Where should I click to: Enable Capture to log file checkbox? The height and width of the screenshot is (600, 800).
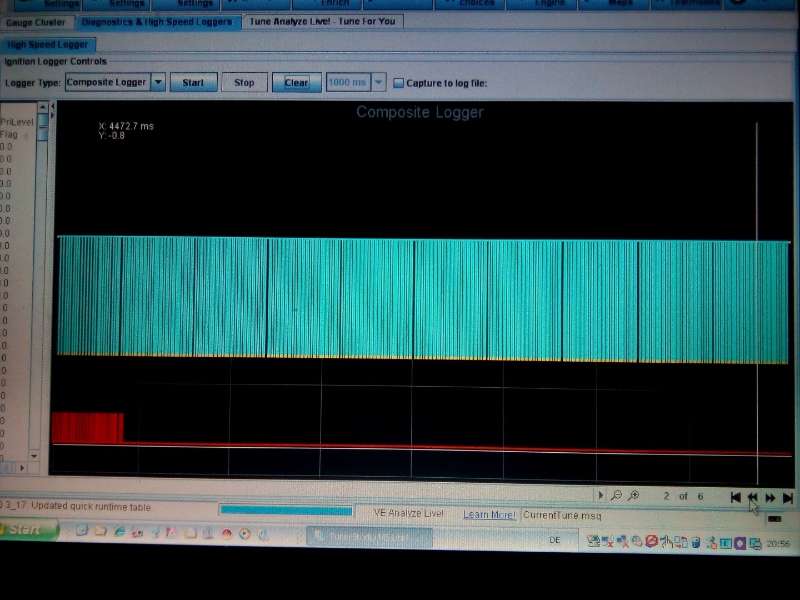pyautogui.click(x=398, y=83)
